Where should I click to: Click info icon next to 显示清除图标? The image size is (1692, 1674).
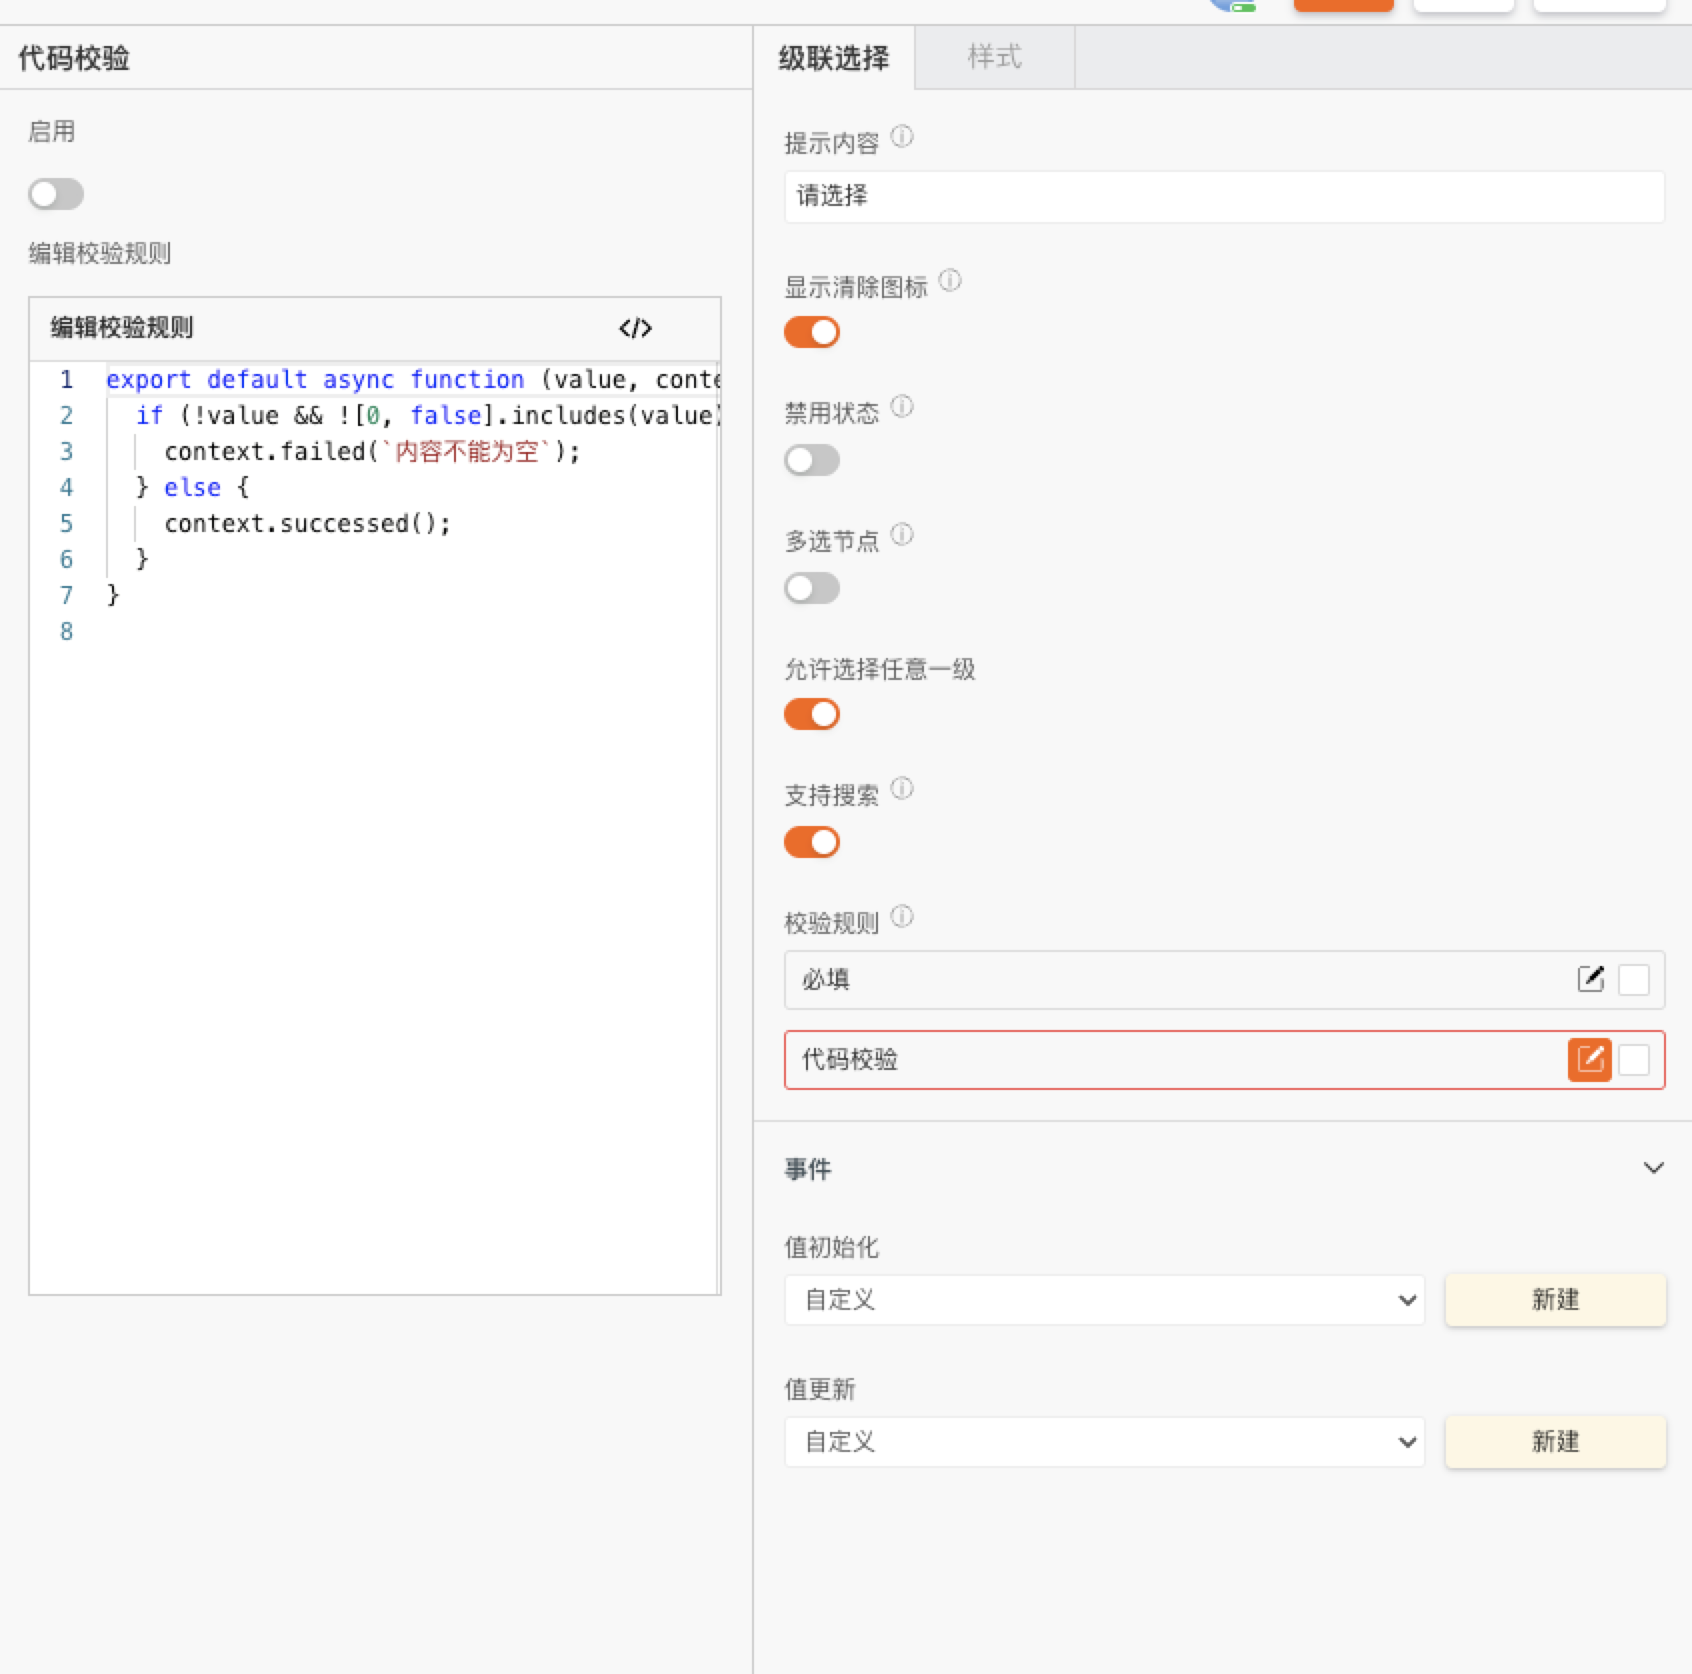click(950, 280)
